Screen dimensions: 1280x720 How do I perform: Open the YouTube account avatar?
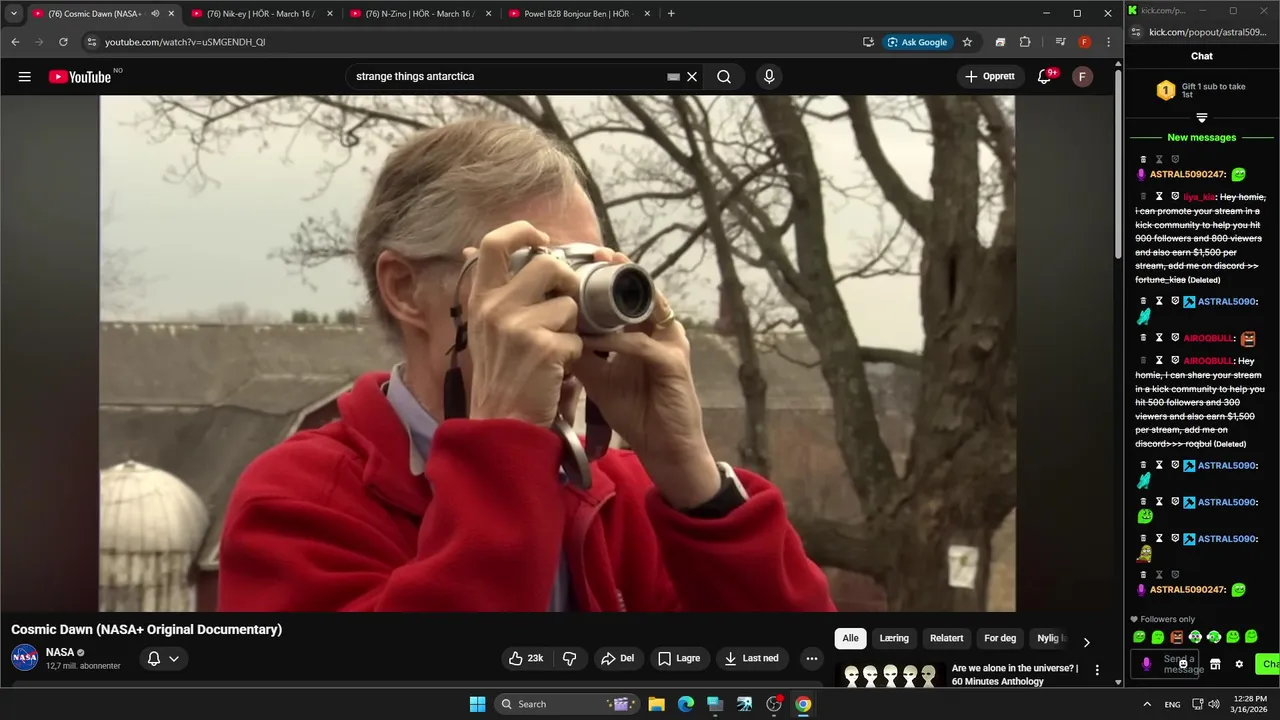point(1082,77)
